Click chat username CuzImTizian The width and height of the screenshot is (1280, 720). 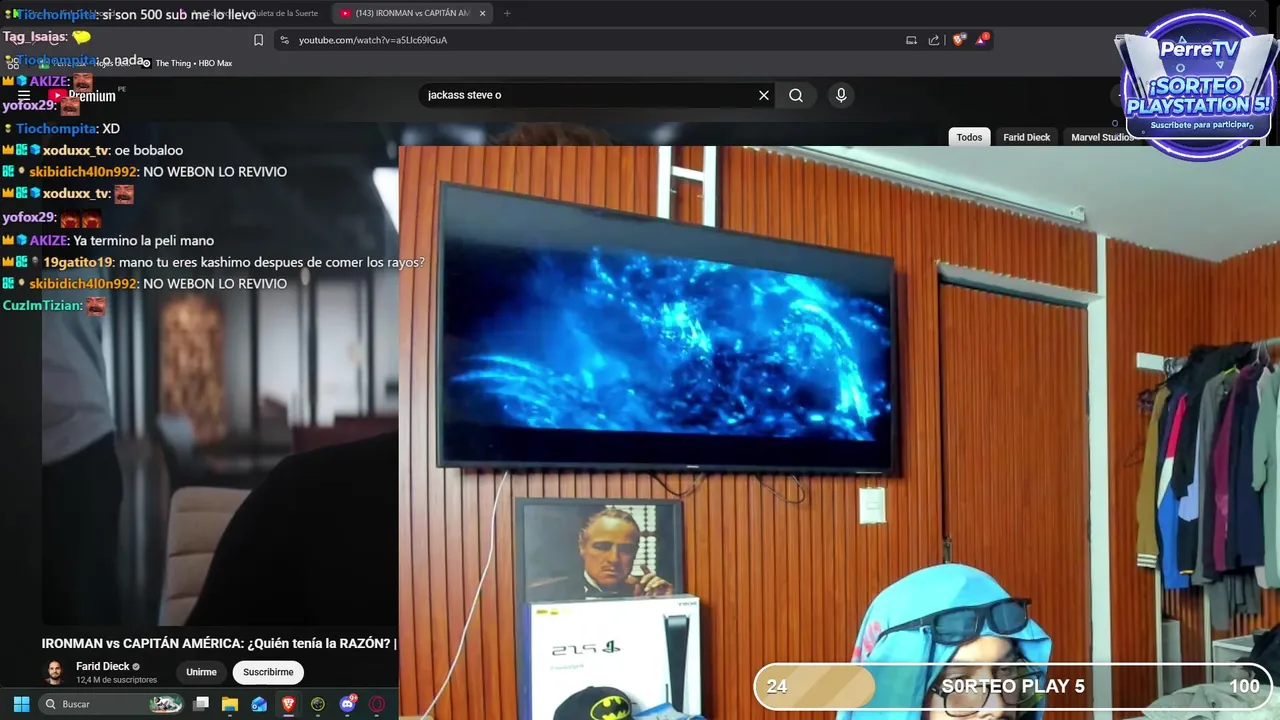click(x=41, y=305)
